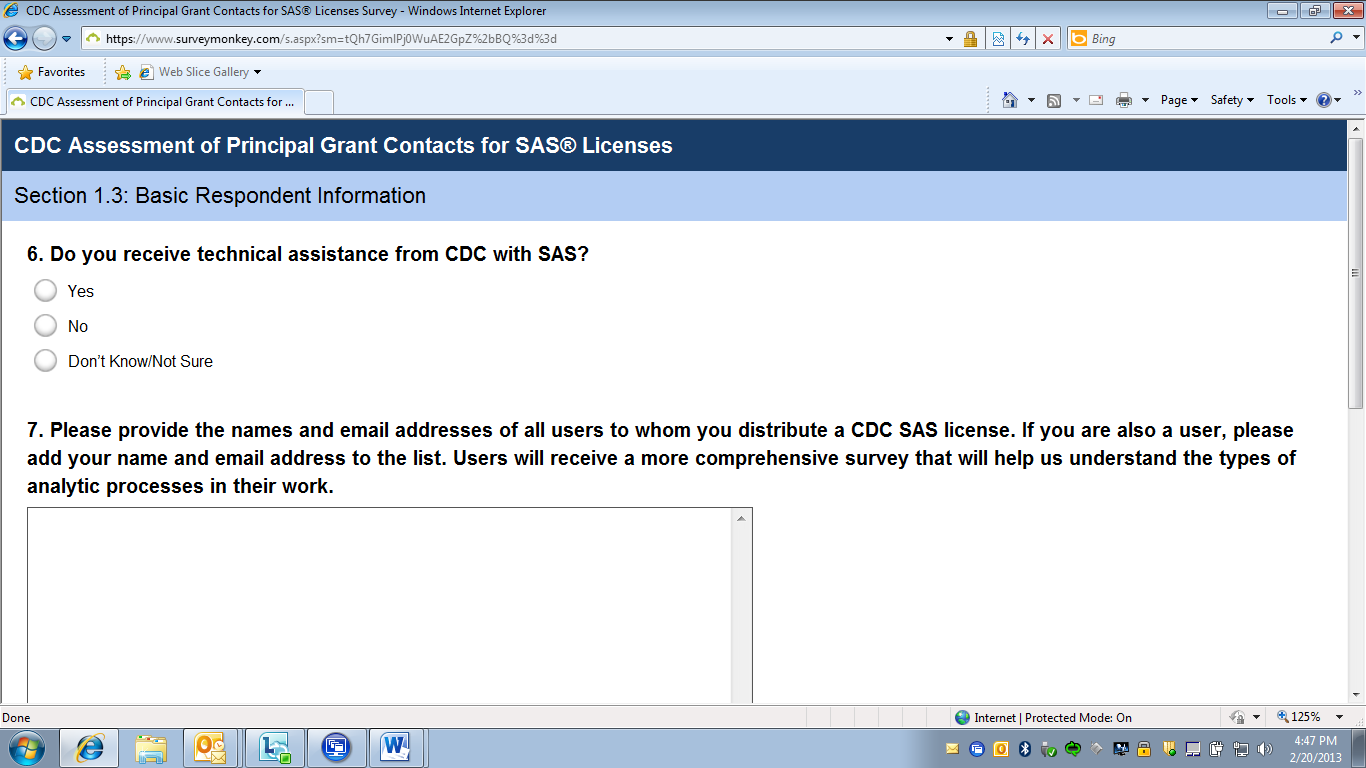The height and width of the screenshot is (768, 1366).
Task: Open the recent pages history dropdown
Action: tap(67, 39)
